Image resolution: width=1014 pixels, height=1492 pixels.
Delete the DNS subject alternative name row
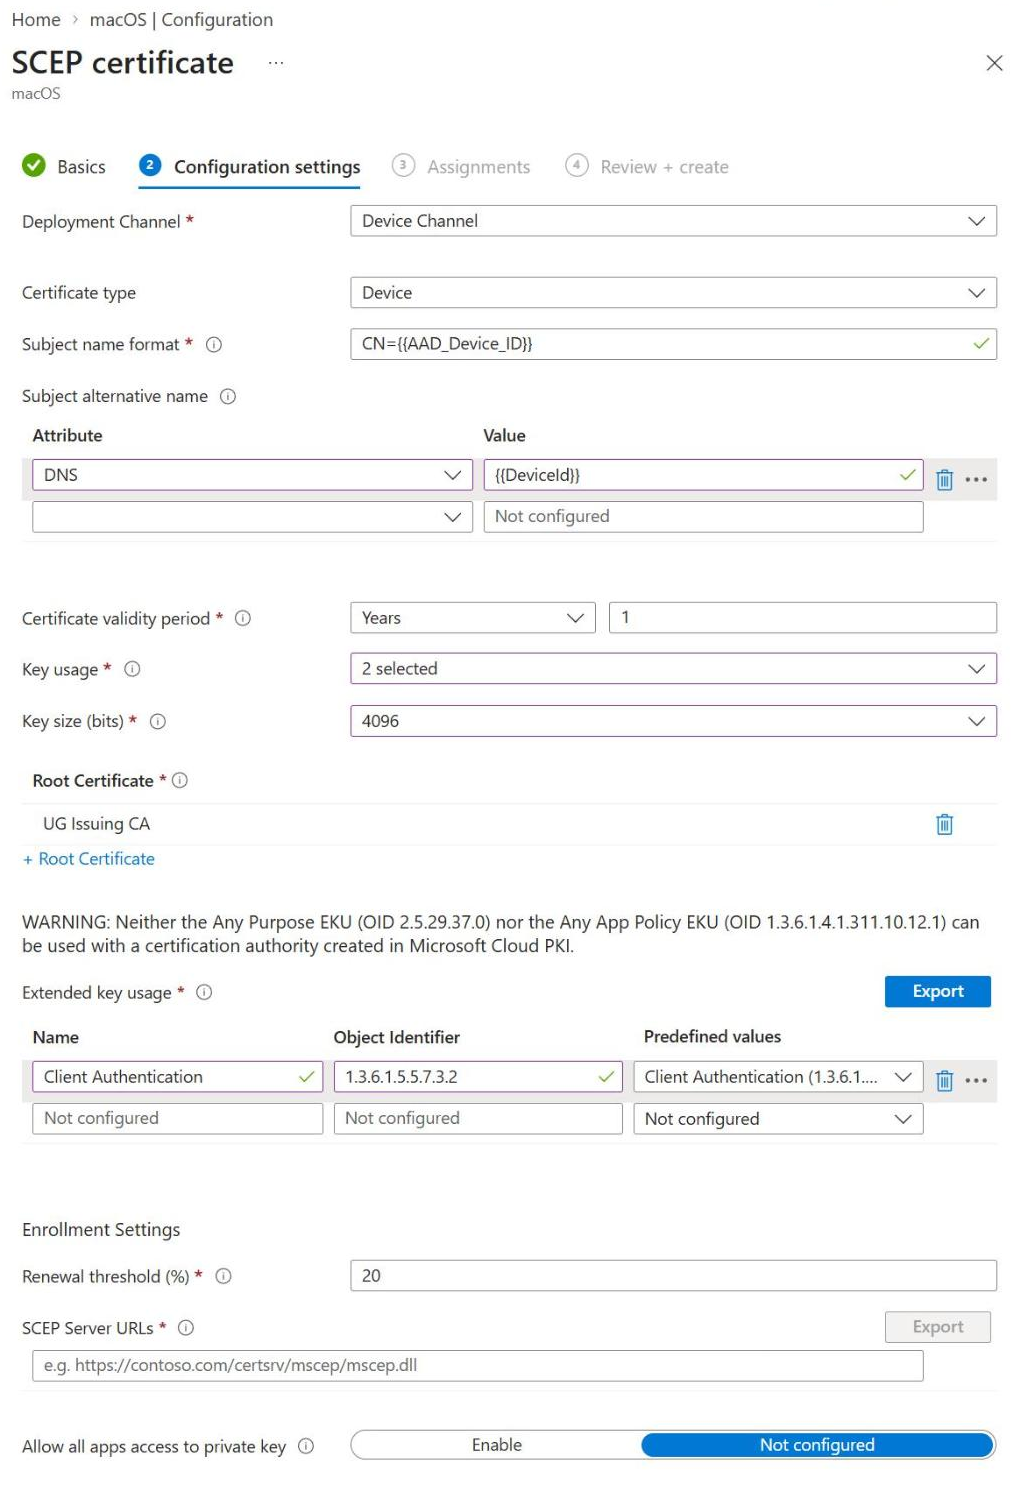pyautogui.click(x=944, y=479)
